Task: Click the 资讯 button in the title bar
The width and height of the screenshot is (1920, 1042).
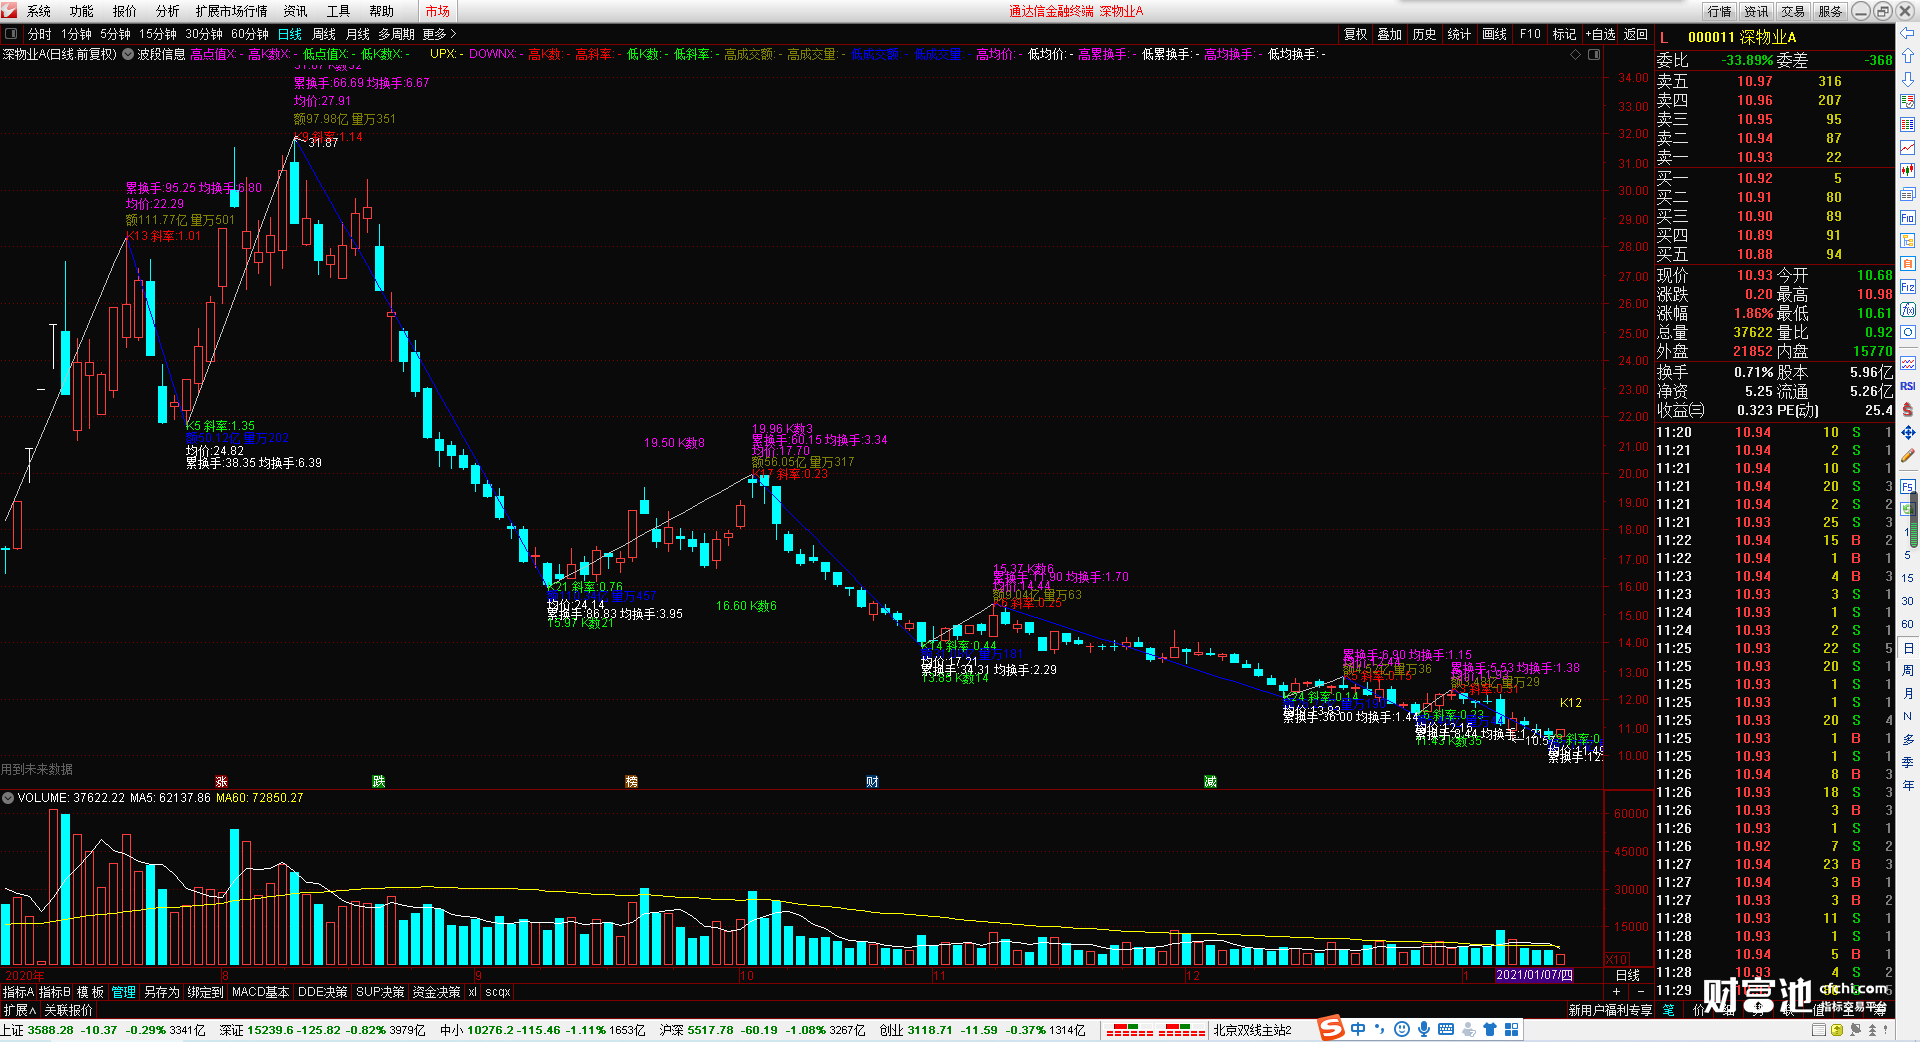Action: 1757,11
